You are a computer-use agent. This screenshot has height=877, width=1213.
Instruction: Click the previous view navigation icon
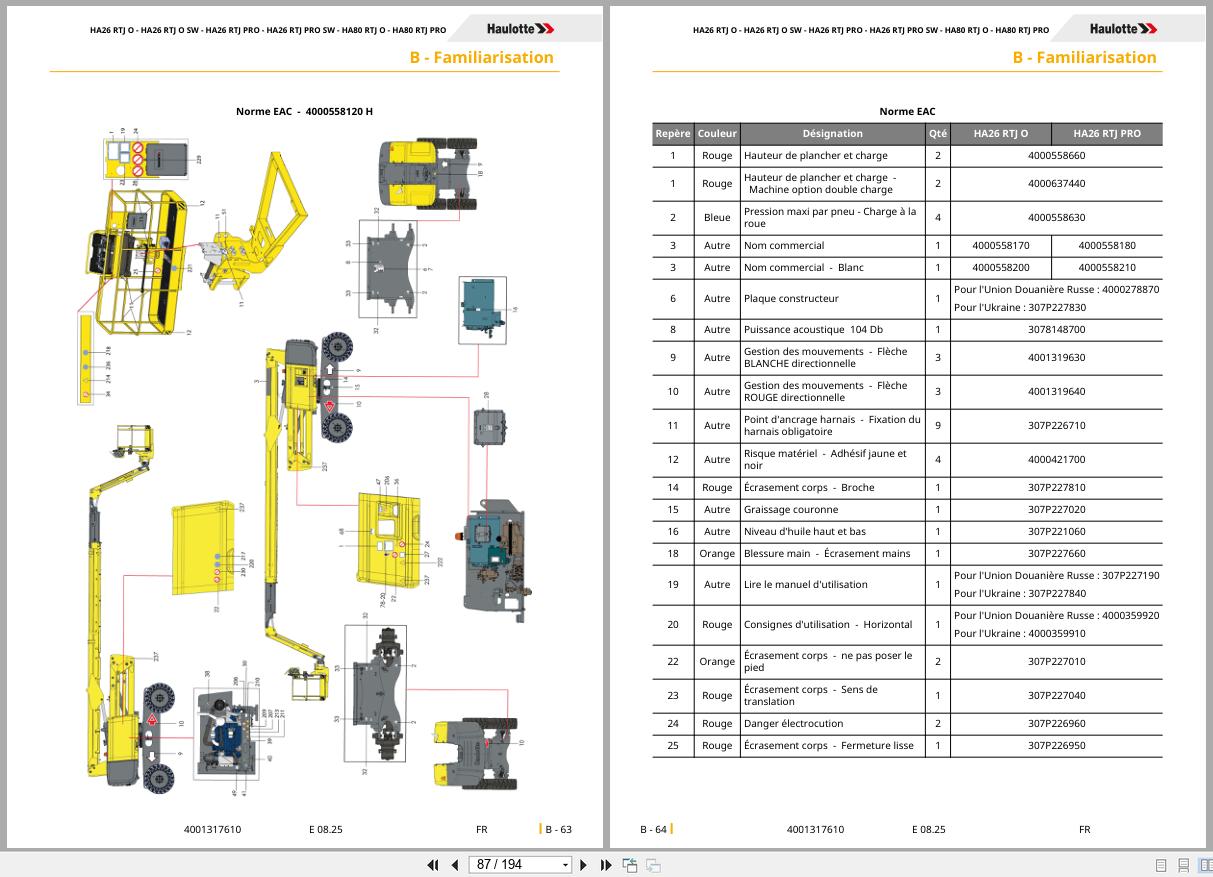tap(630, 865)
